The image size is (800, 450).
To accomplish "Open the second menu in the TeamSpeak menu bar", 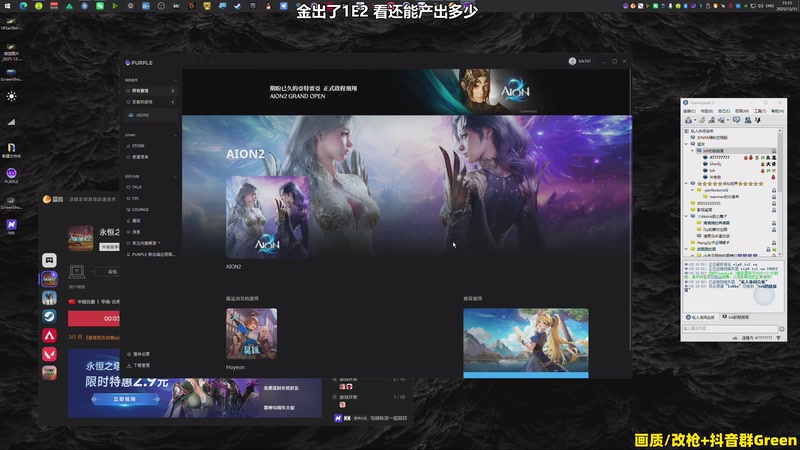I will pyautogui.click(x=707, y=111).
